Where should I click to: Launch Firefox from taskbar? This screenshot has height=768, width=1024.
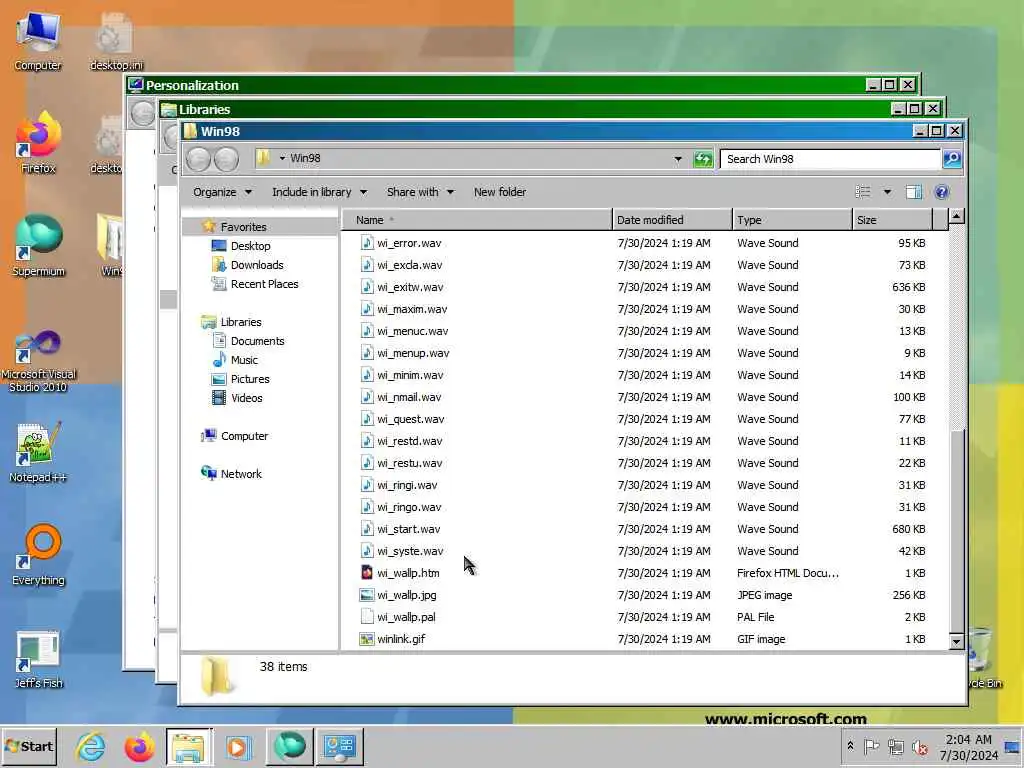140,746
